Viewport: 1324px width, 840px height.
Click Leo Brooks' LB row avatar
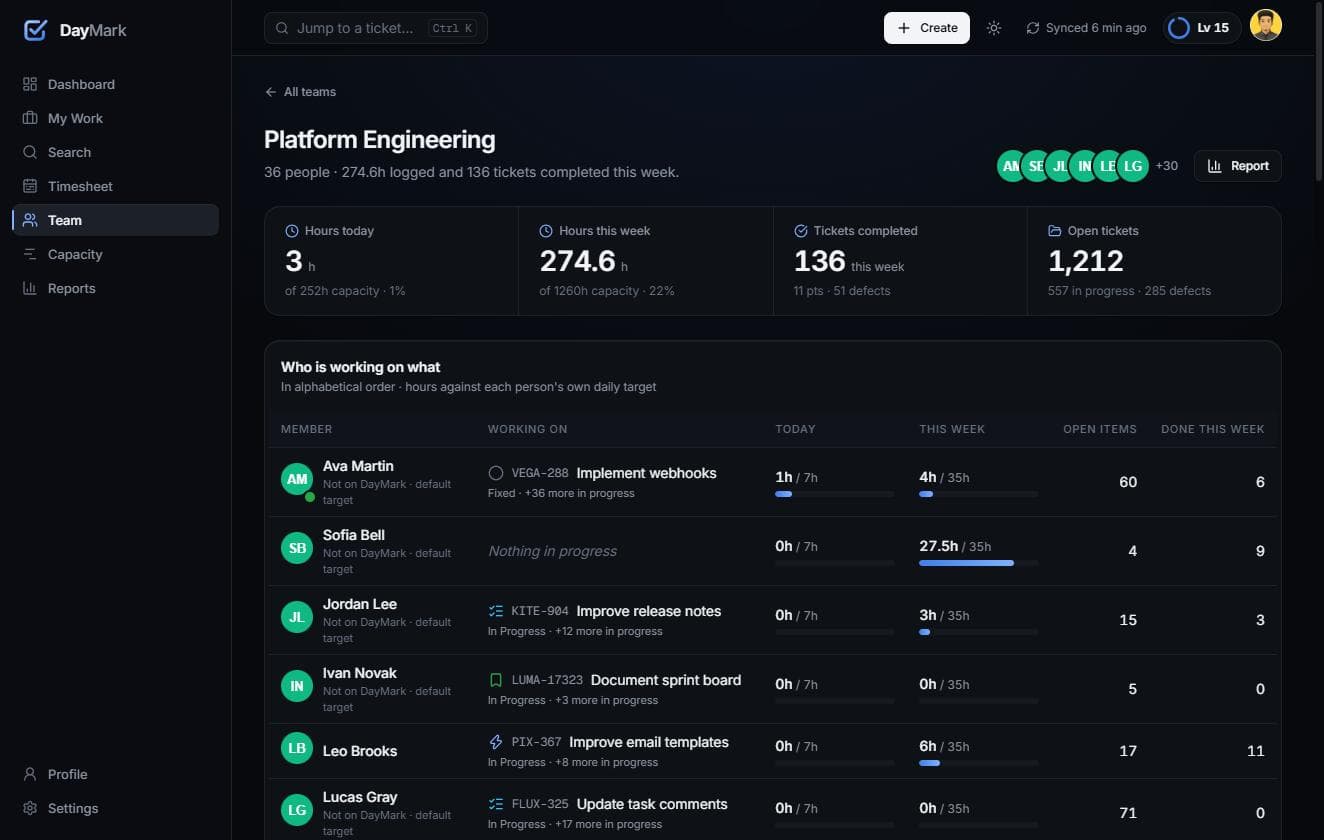pos(297,749)
